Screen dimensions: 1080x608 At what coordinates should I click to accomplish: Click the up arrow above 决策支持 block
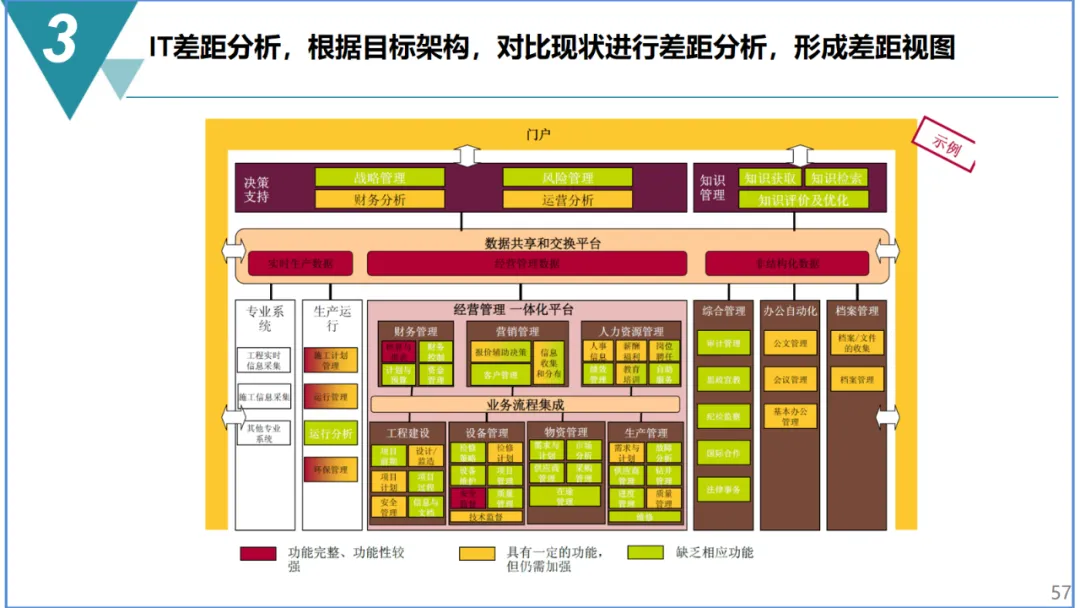tap(467, 153)
